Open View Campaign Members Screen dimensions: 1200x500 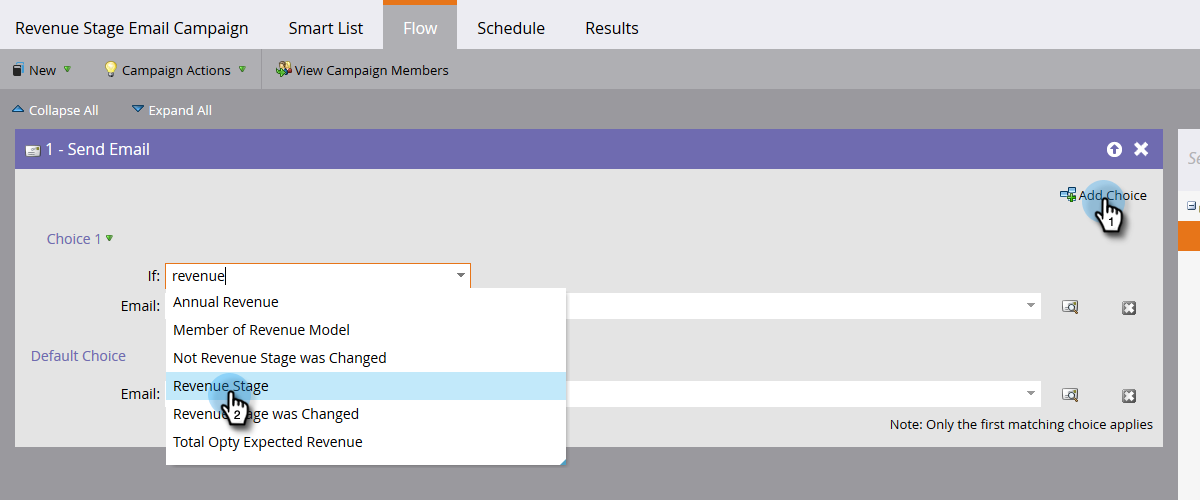362,70
